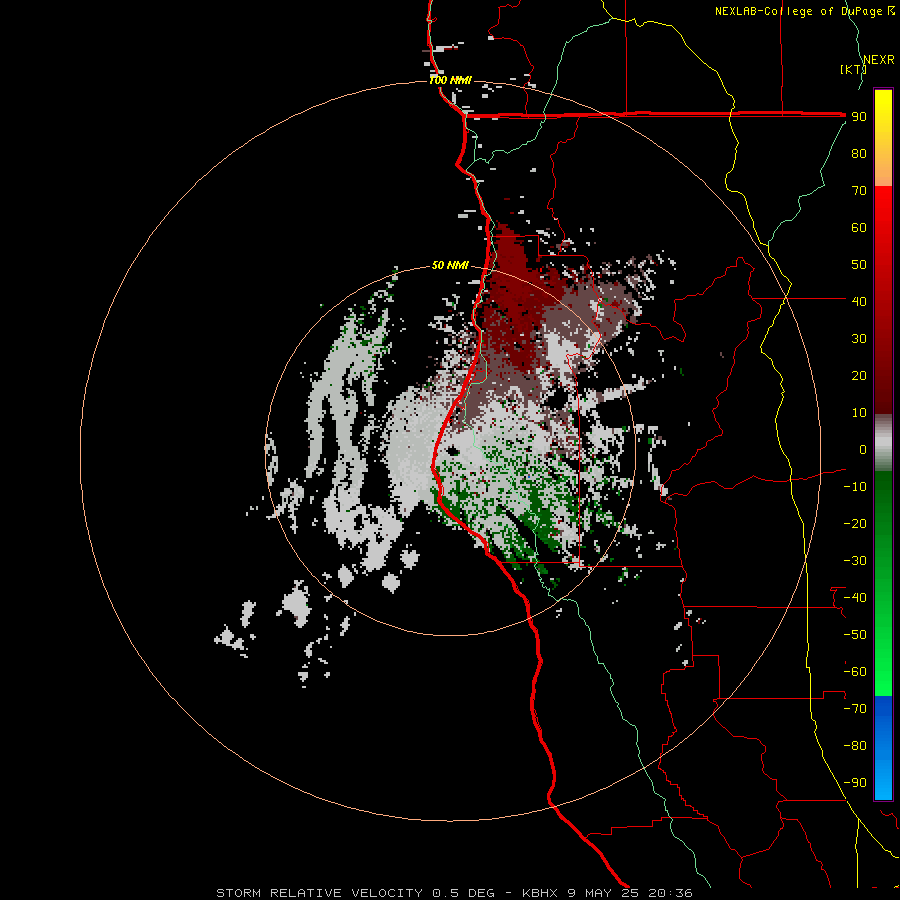Click the 80 value on velocity scale
Screen dimensions: 900x900
859,153
